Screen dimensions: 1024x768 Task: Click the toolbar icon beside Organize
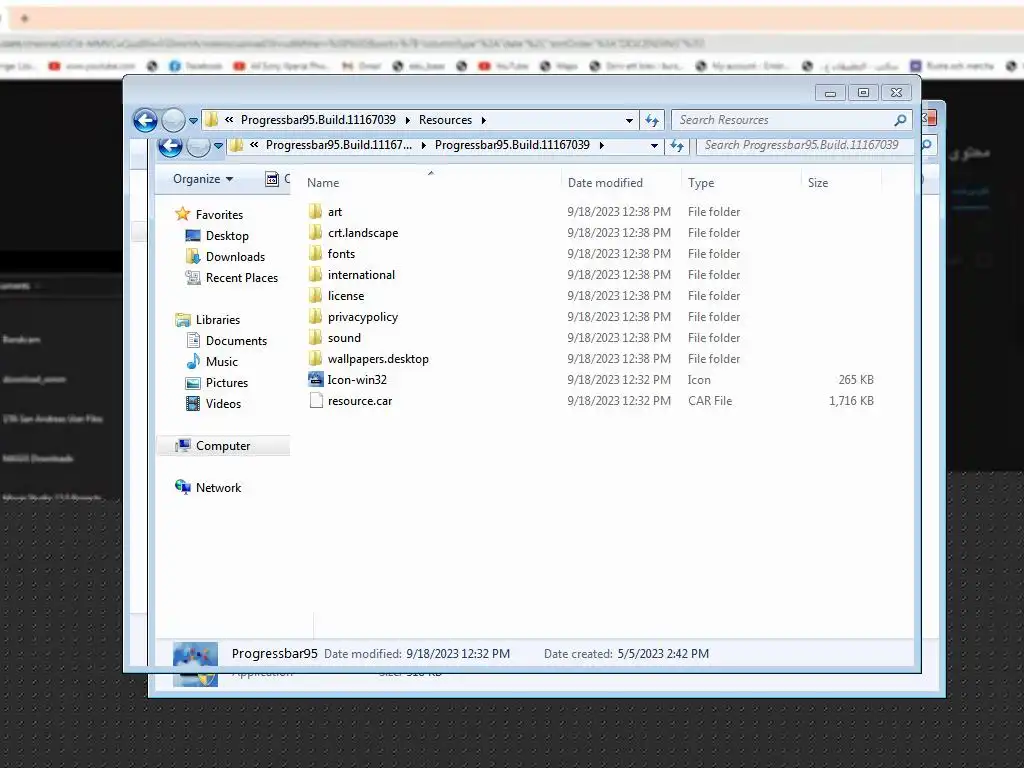pyautogui.click(x=272, y=179)
